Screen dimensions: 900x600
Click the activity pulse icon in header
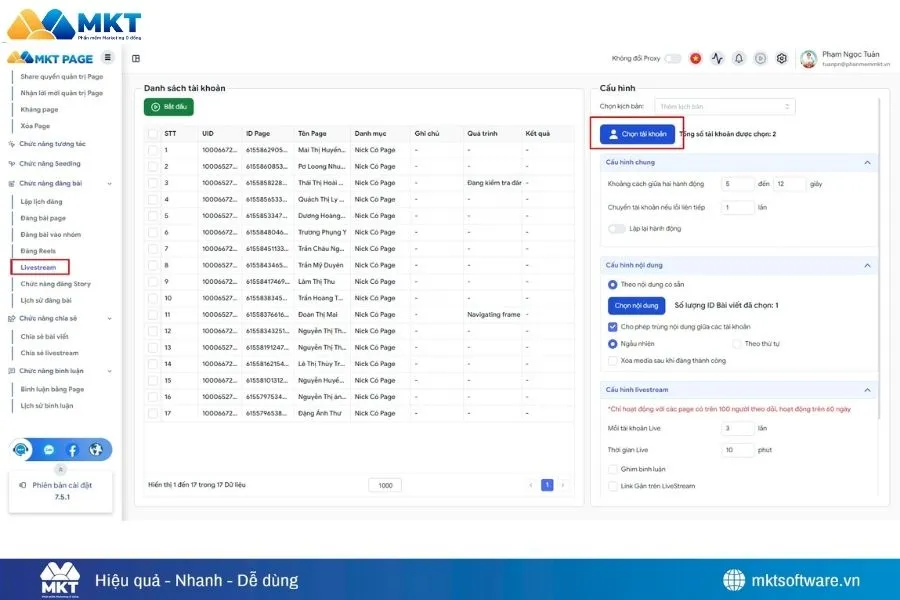pos(717,59)
